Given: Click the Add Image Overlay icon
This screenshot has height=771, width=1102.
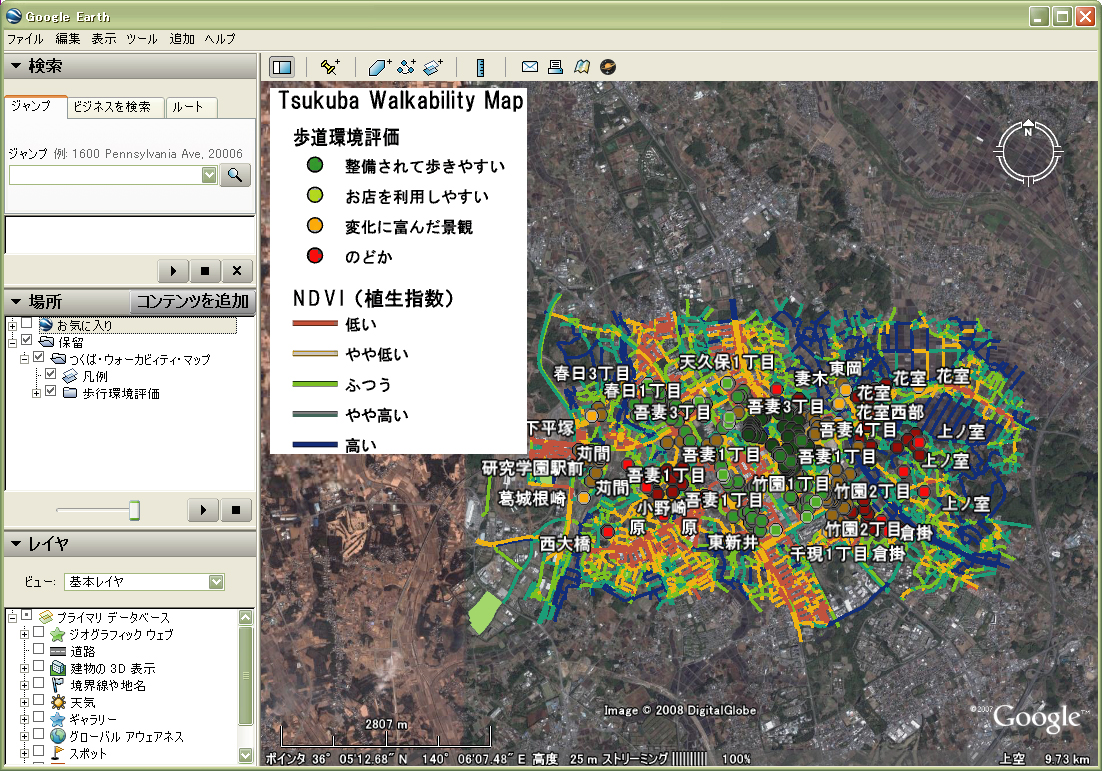Looking at the screenshot, I should pos(433,67).
